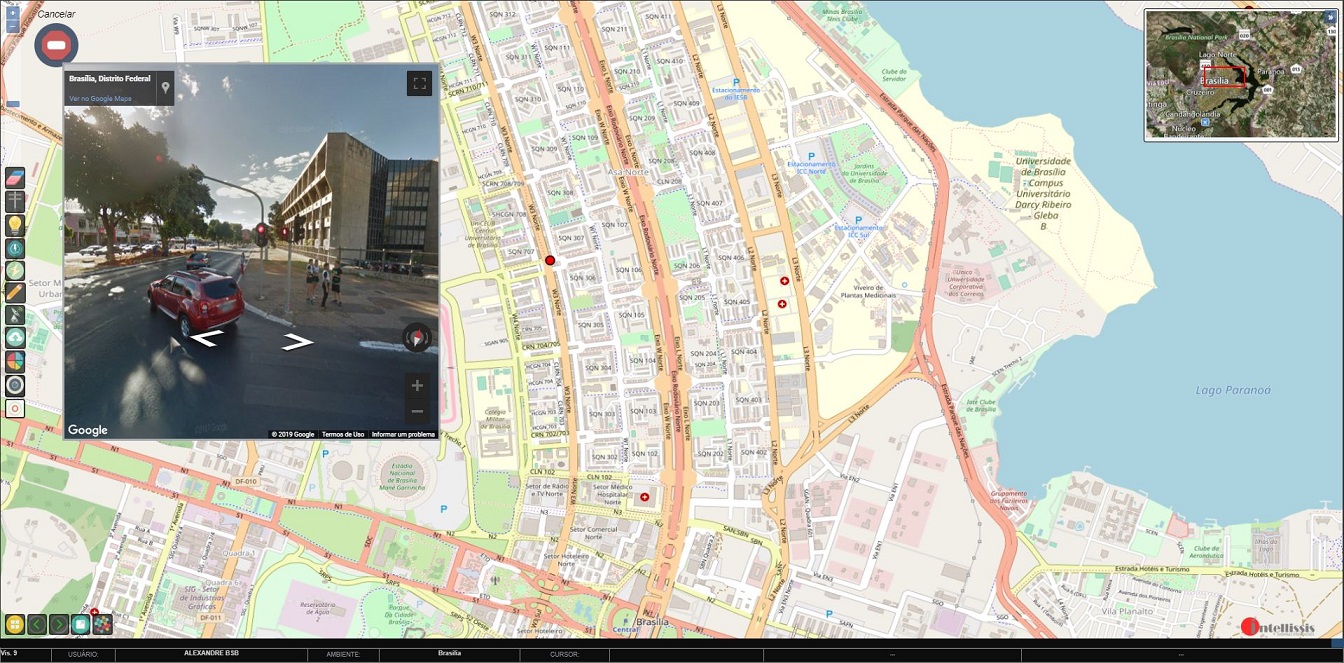Click the red location marker on map

550,260
